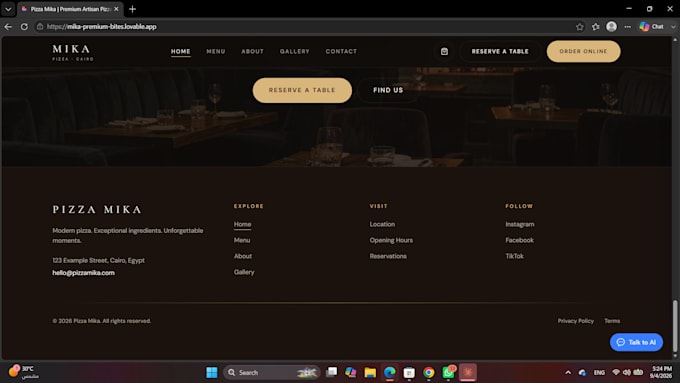Close the Pizza Mika browser tab
Viewport: 680px width, 383px height.
(116, 9)
